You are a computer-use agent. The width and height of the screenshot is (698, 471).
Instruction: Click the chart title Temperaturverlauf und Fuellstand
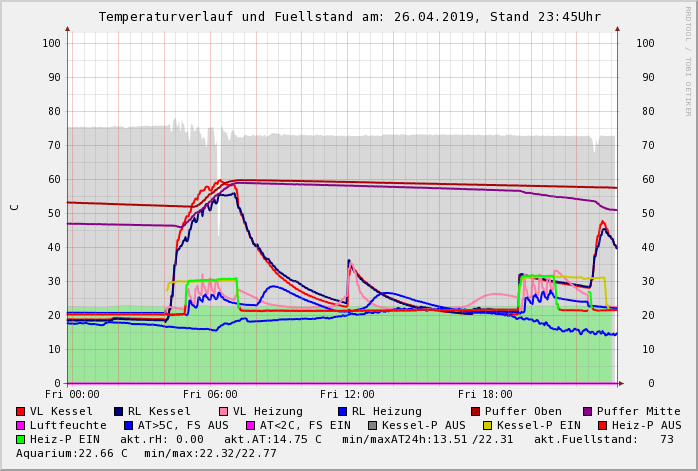click(349, 17)
